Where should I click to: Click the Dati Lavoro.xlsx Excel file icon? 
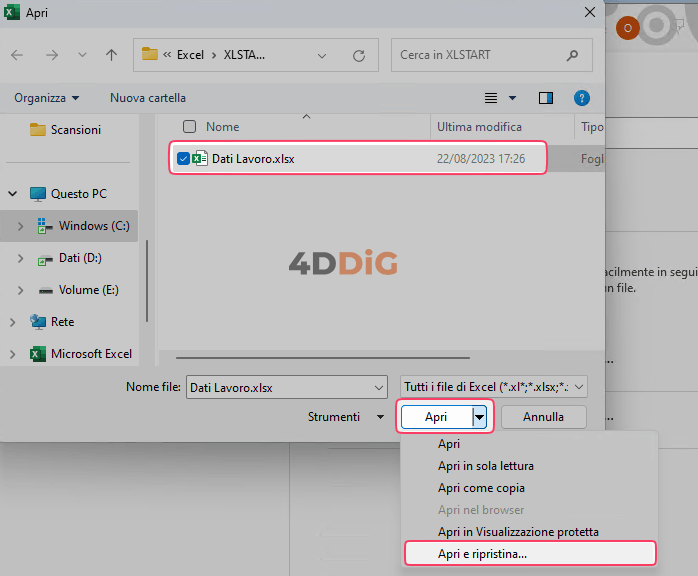point(199,158)
